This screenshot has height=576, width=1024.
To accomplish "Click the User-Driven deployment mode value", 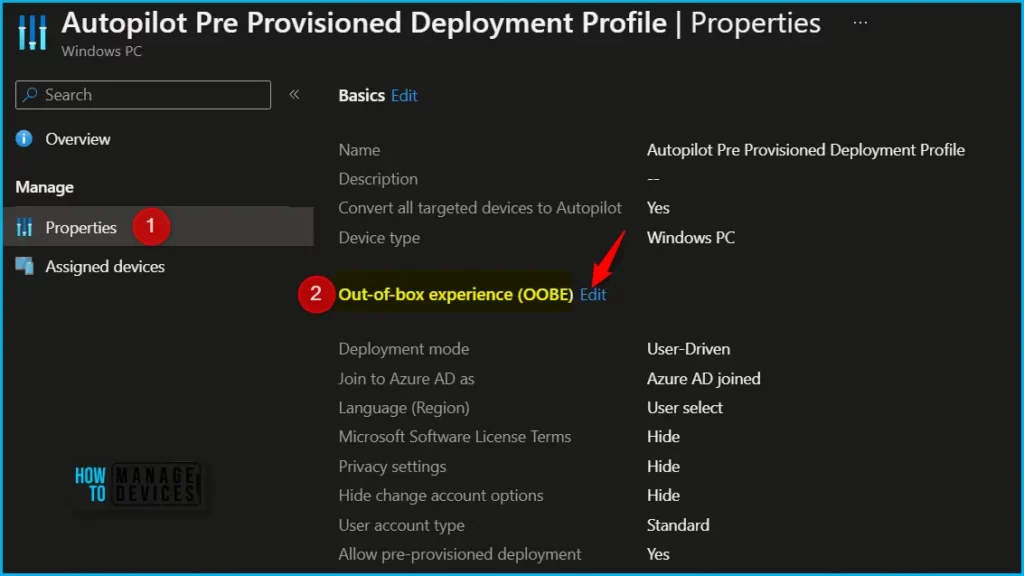I will pos(688,349).
